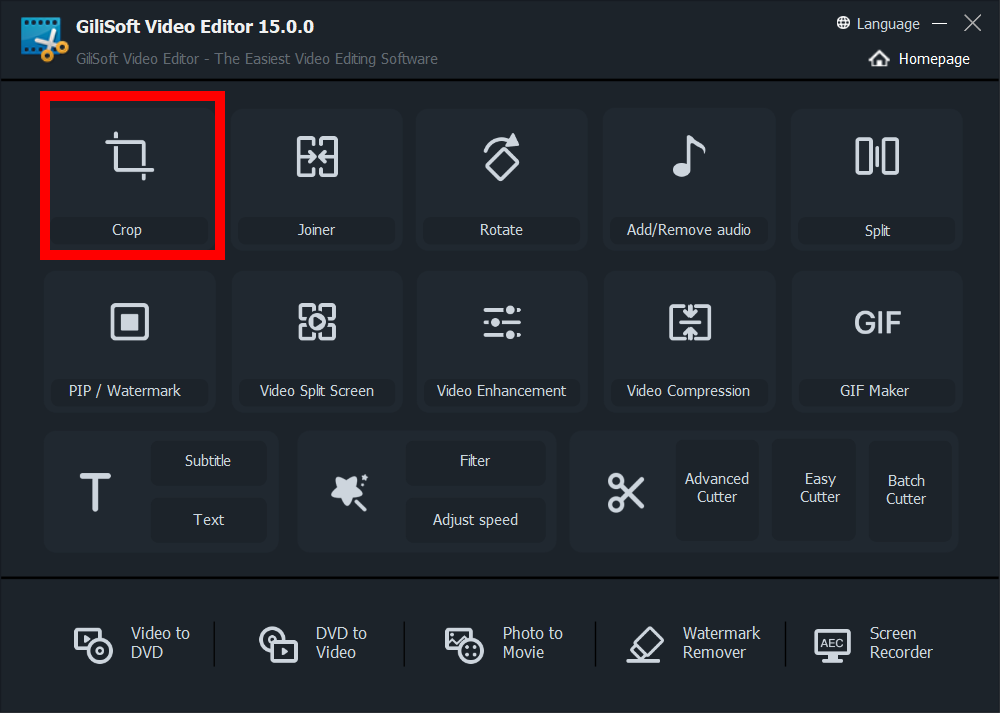
Task: Open the Crop tool icon
Action: 129,156
